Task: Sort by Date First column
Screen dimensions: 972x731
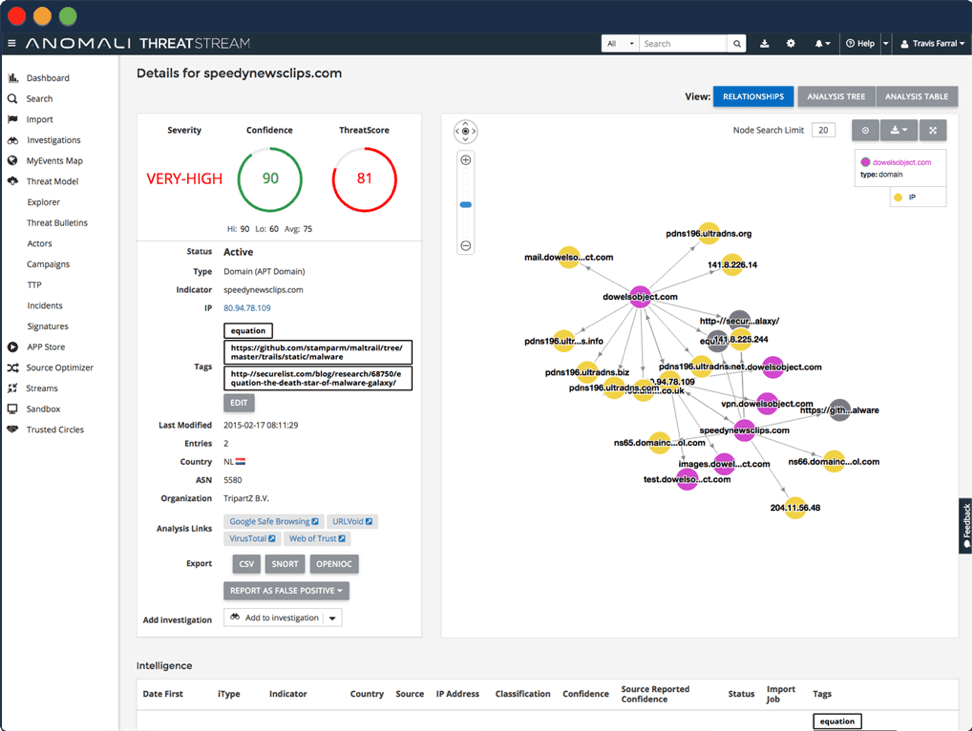Action: [x=162, y=694]
